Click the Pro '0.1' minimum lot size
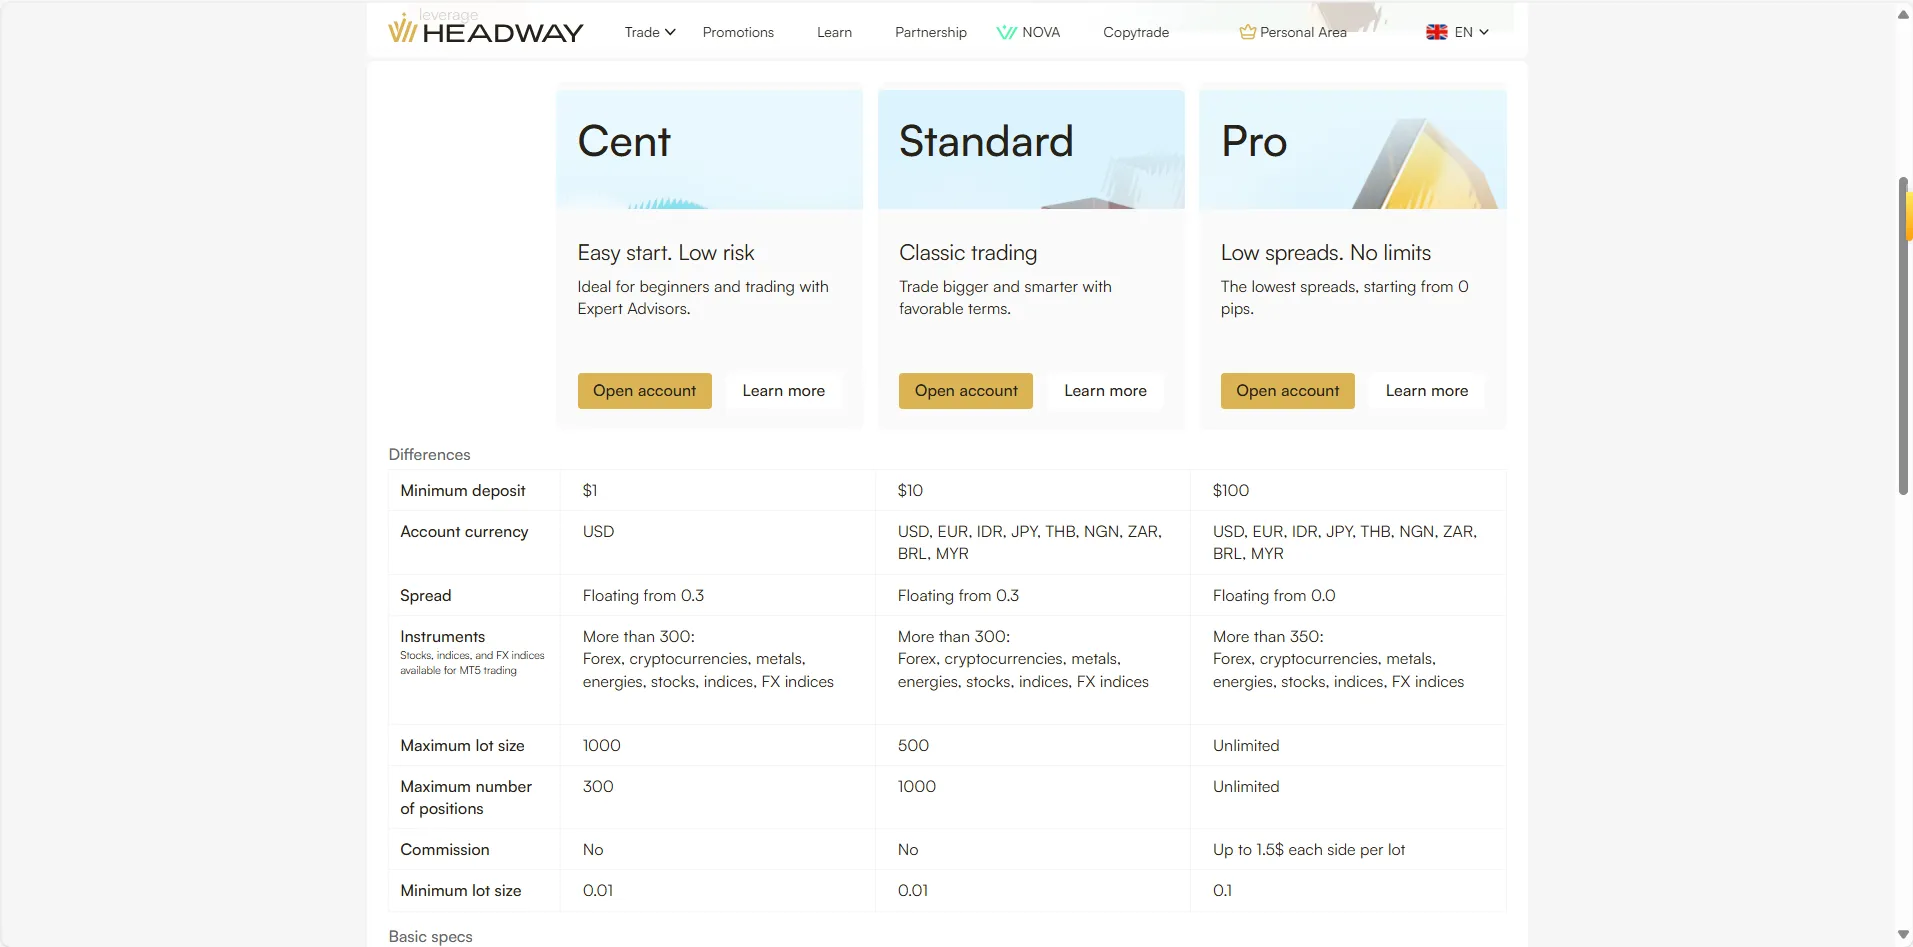1913x947 pixels. (1222, 890)
